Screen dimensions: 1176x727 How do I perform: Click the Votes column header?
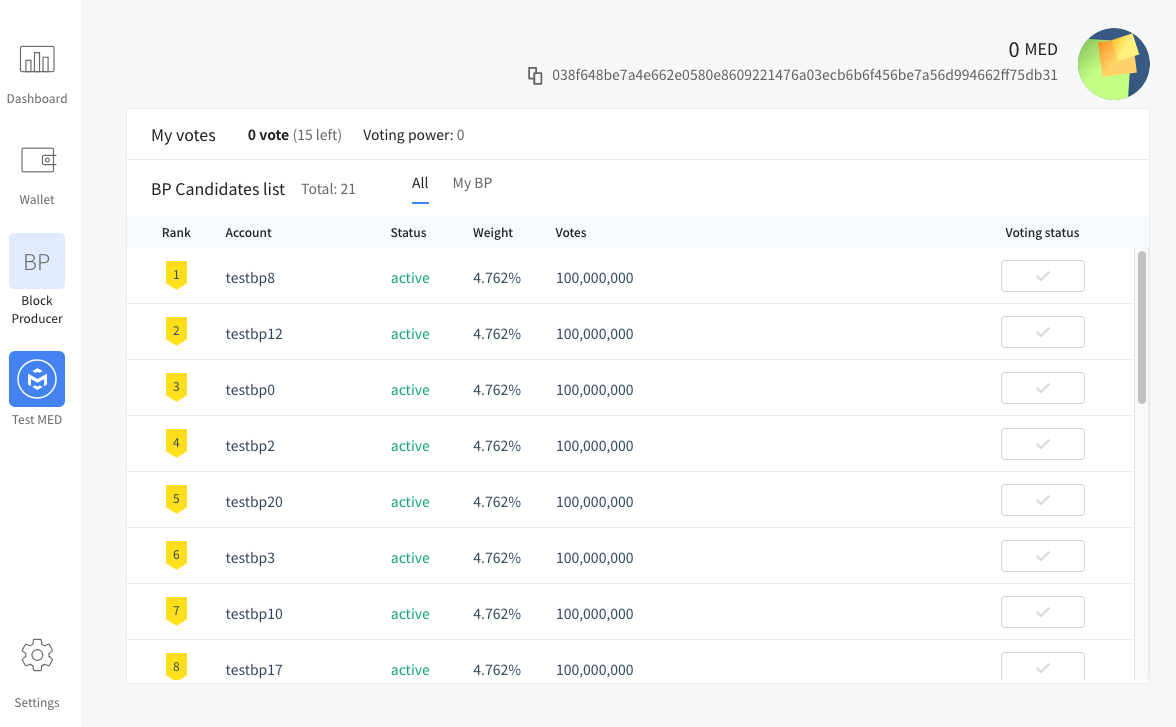[x=571, y=233]
